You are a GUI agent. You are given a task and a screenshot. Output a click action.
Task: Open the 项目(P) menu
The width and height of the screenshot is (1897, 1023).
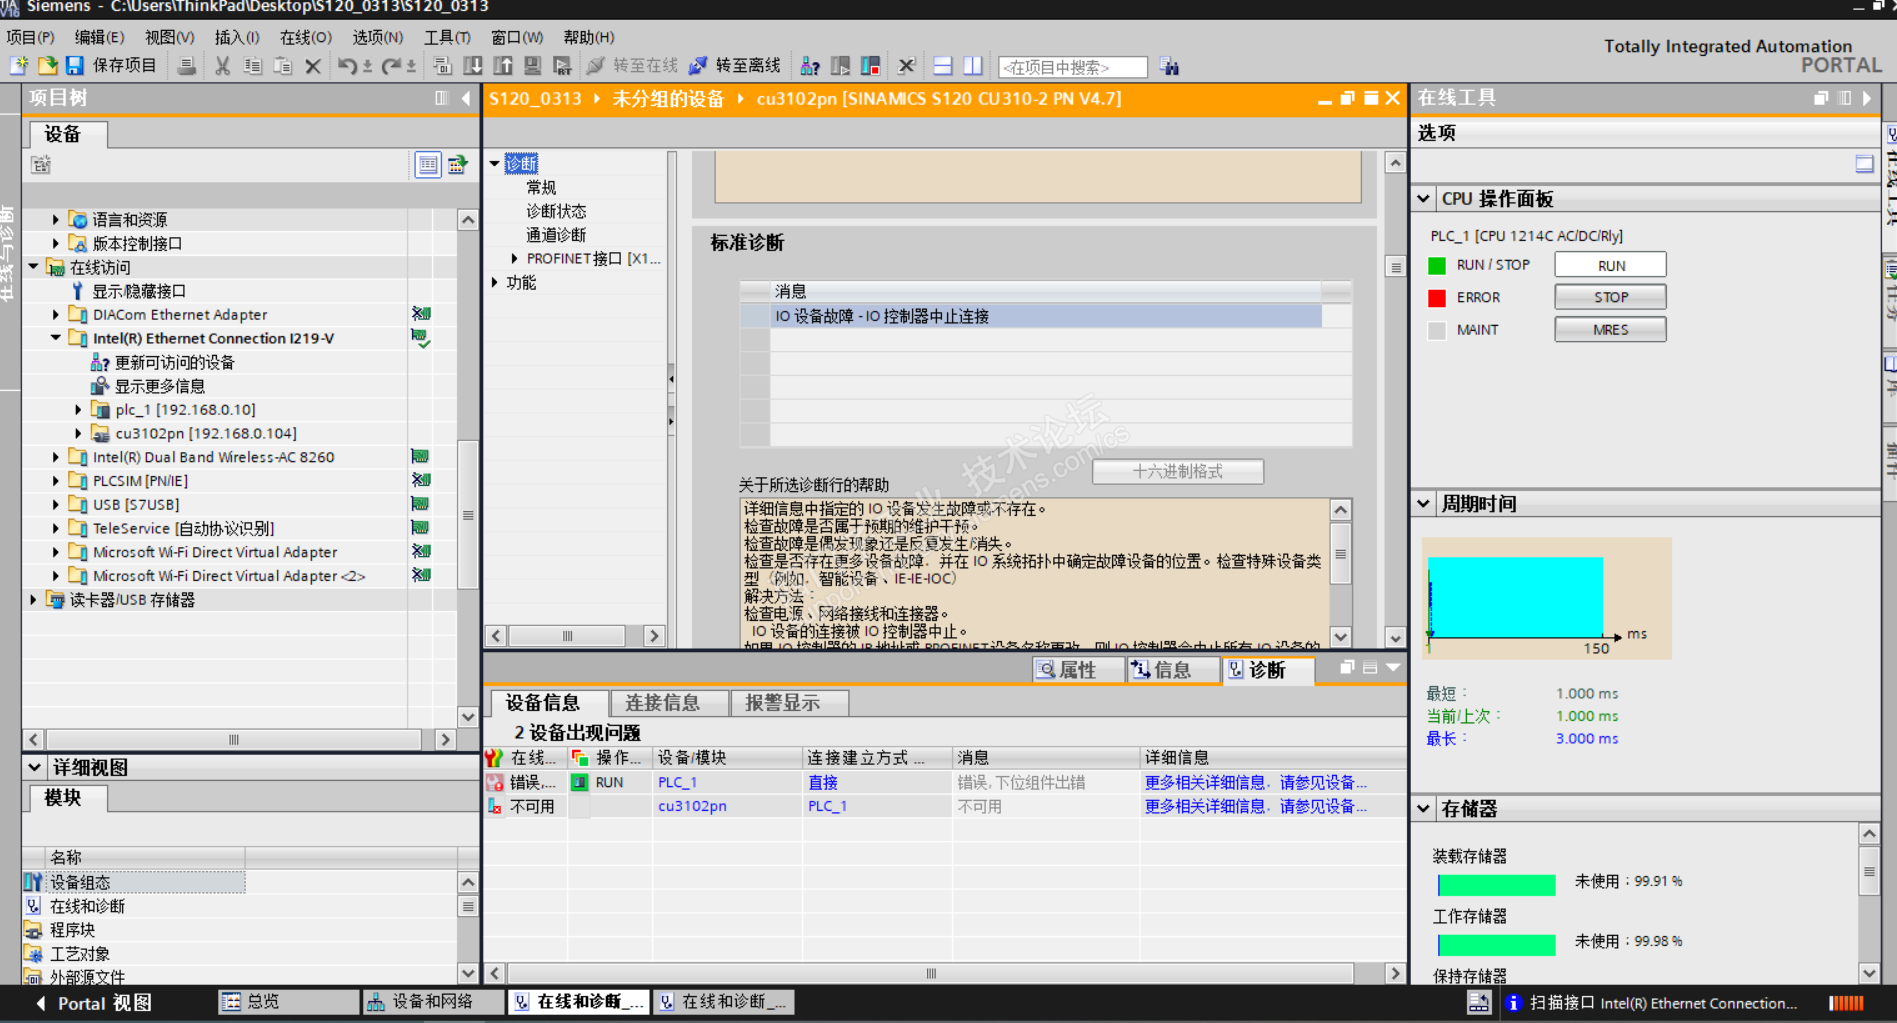(31, 37)
